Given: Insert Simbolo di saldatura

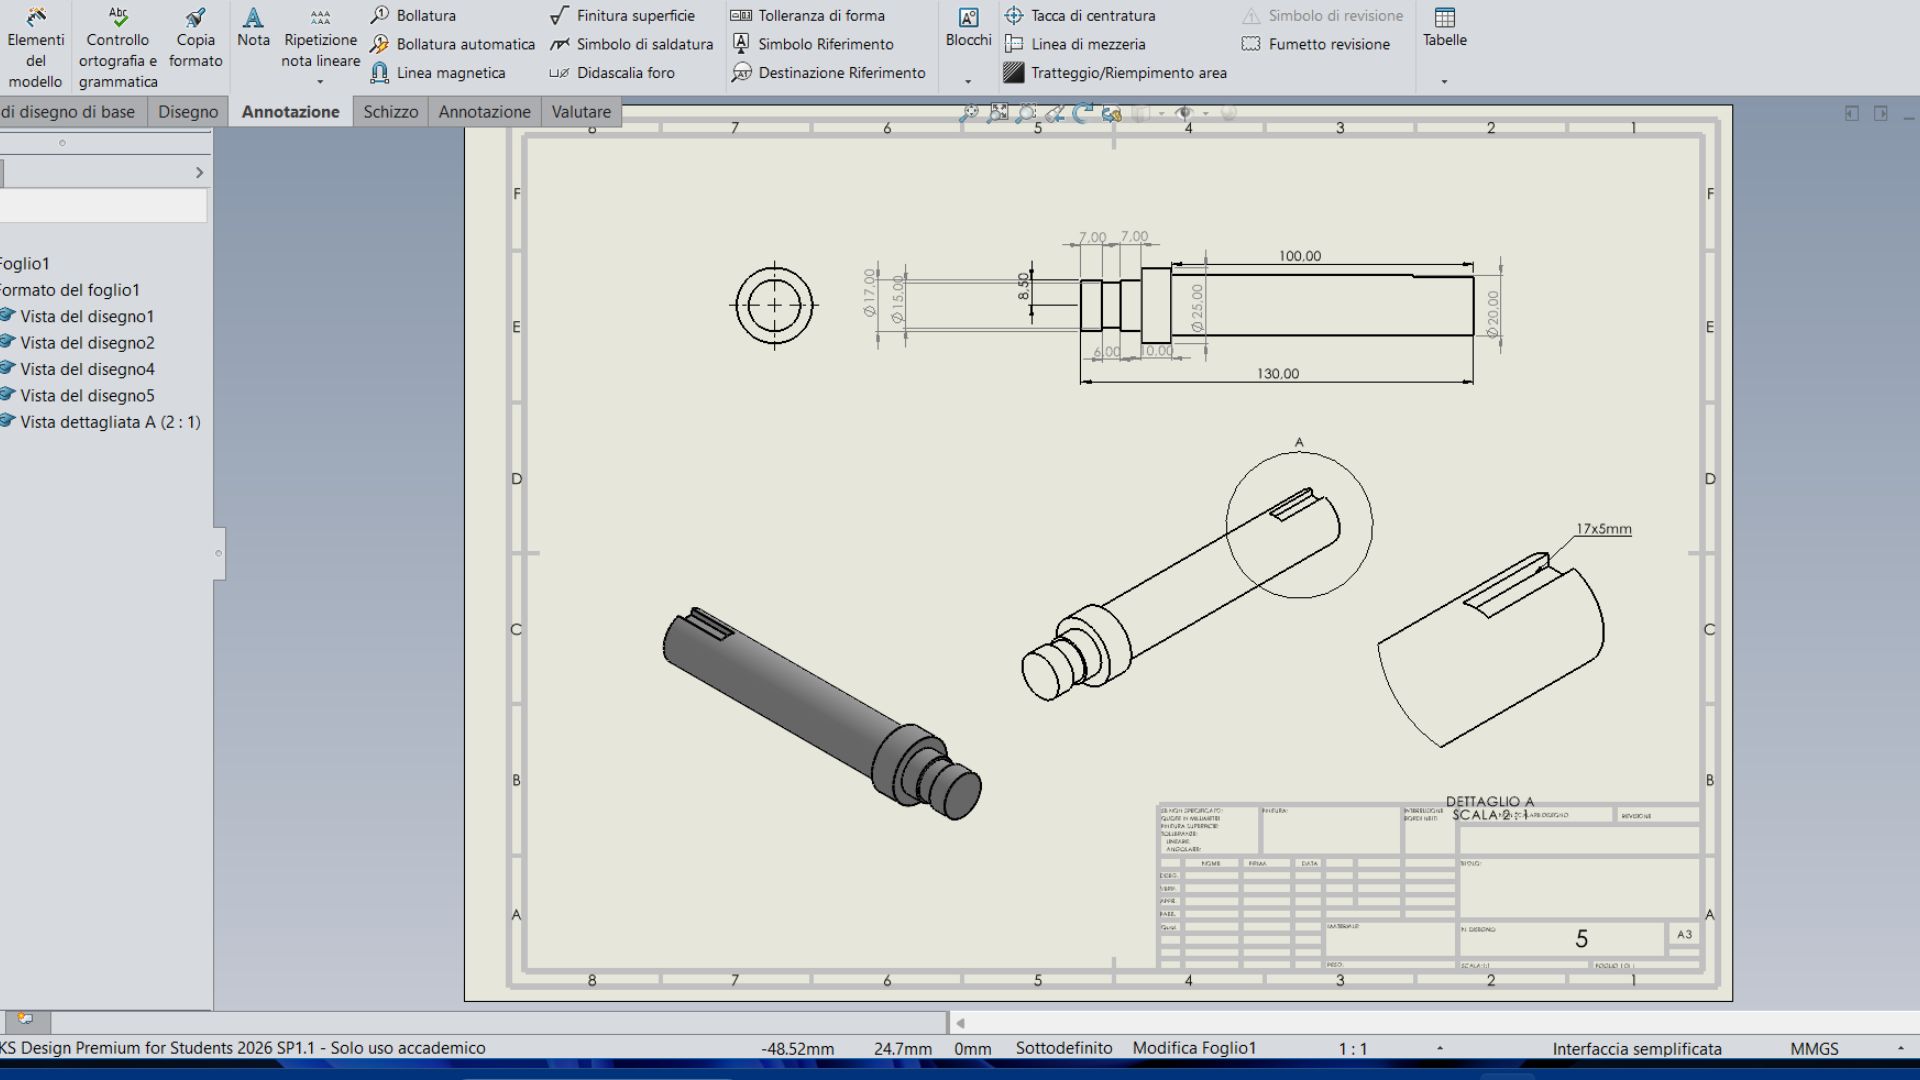Looking at the screenshot, I should [x=631, y=44].
